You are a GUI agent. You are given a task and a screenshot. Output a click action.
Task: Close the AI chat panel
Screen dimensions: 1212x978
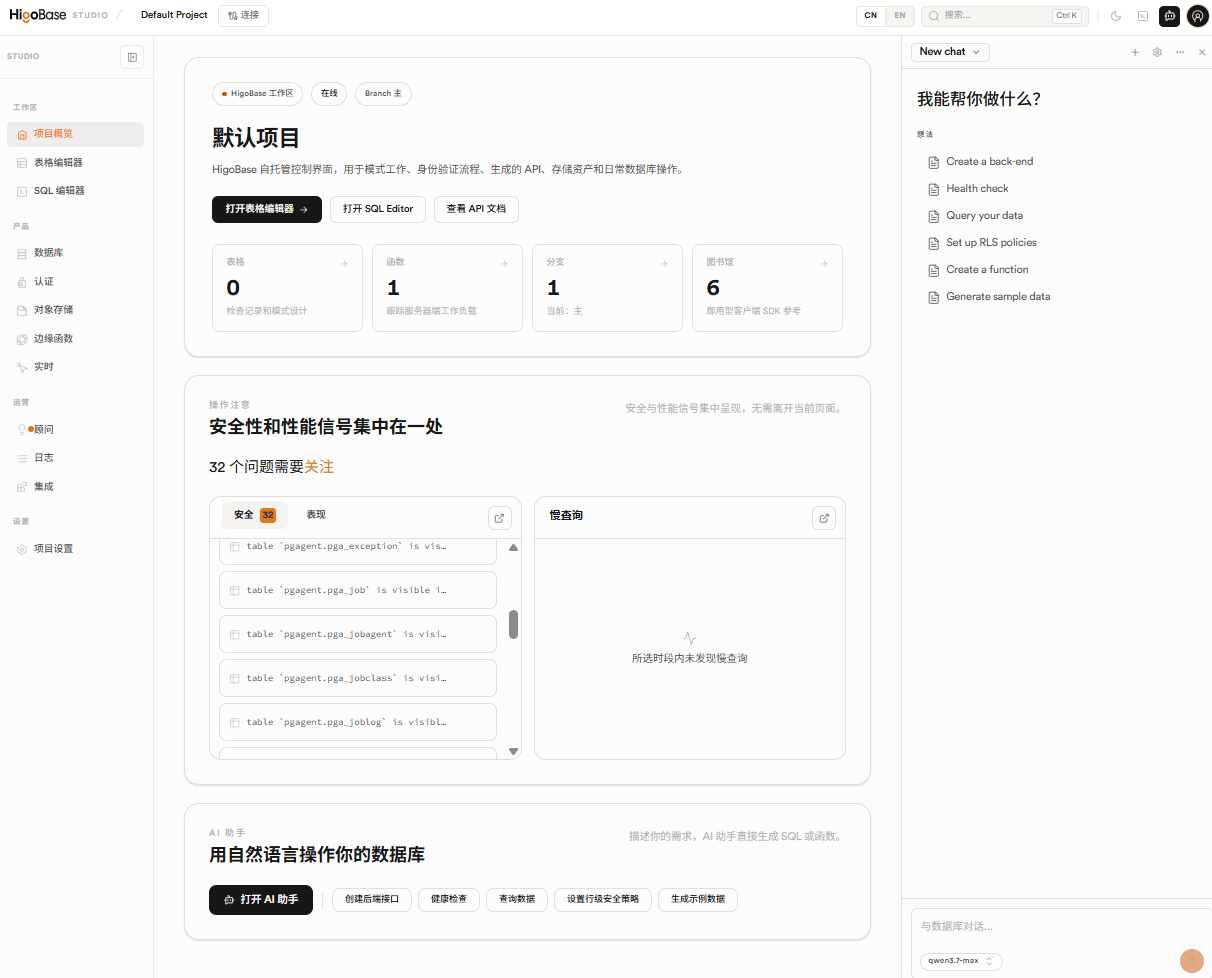click(1202, 52)
